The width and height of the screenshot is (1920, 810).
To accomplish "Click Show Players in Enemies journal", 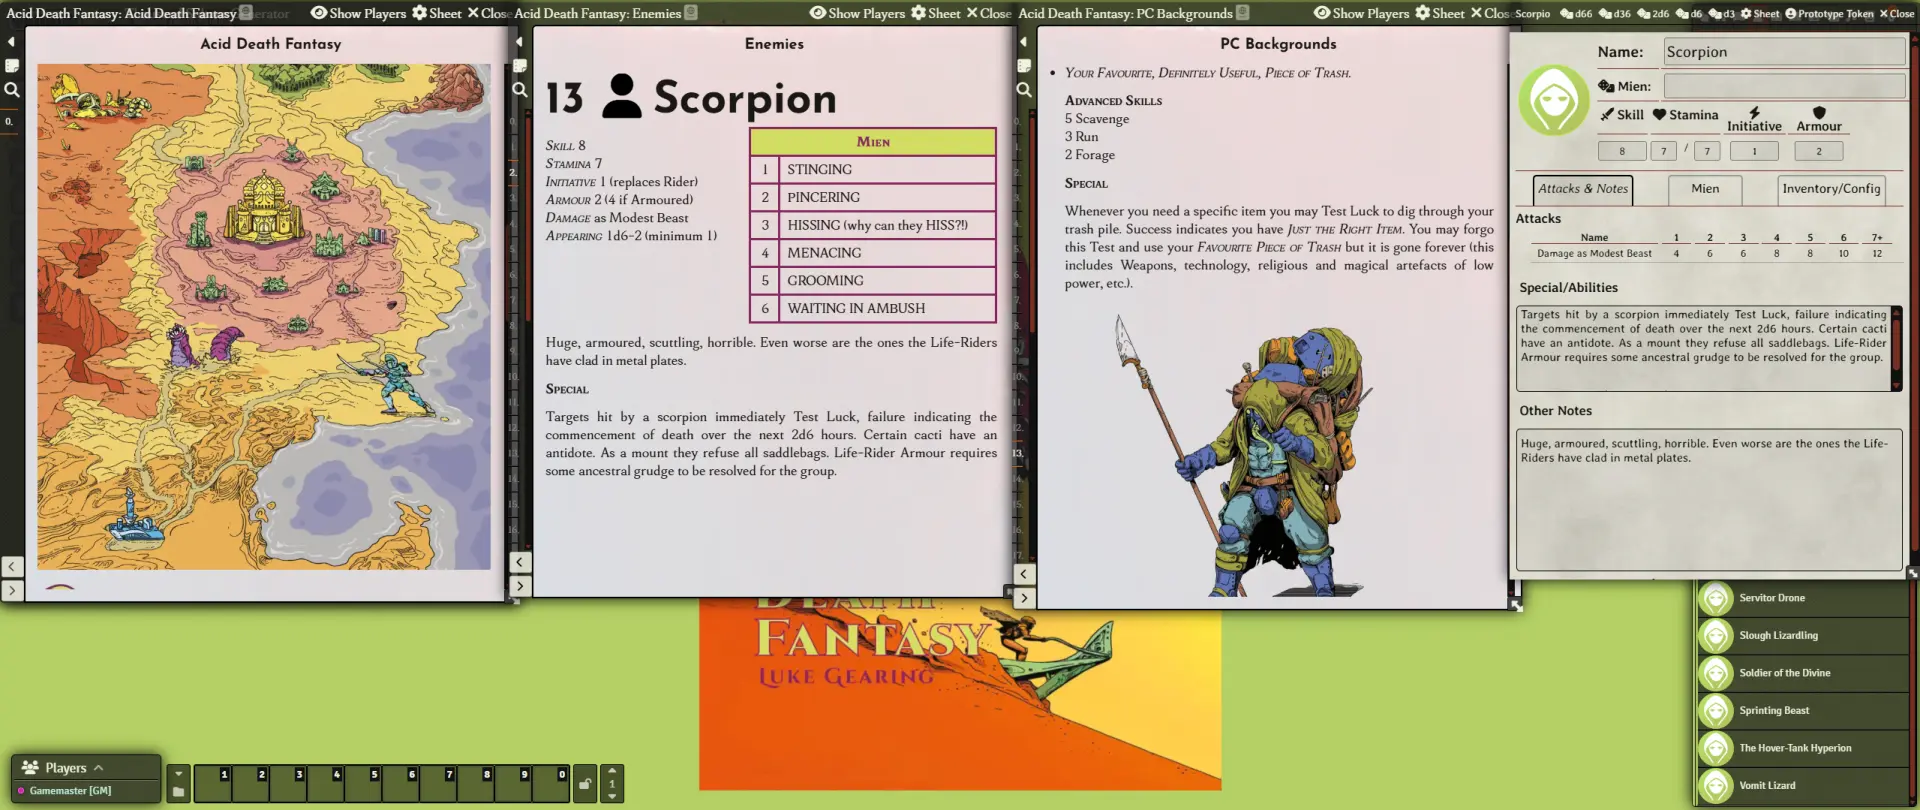I will (x=857, y=13).
